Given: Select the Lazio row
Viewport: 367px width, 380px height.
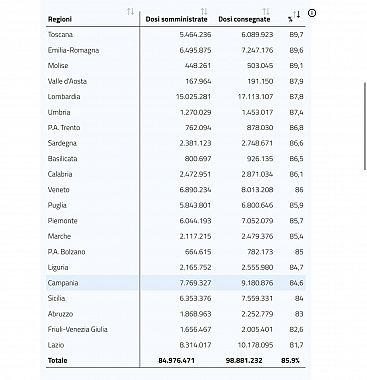Looking at the screenshot, I should tap(176, 345).
